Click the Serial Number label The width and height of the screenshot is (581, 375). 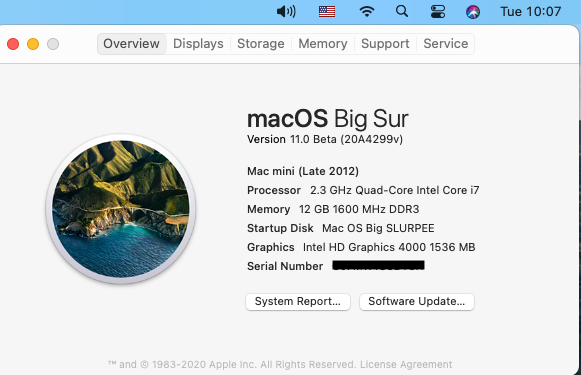(285, 266)
